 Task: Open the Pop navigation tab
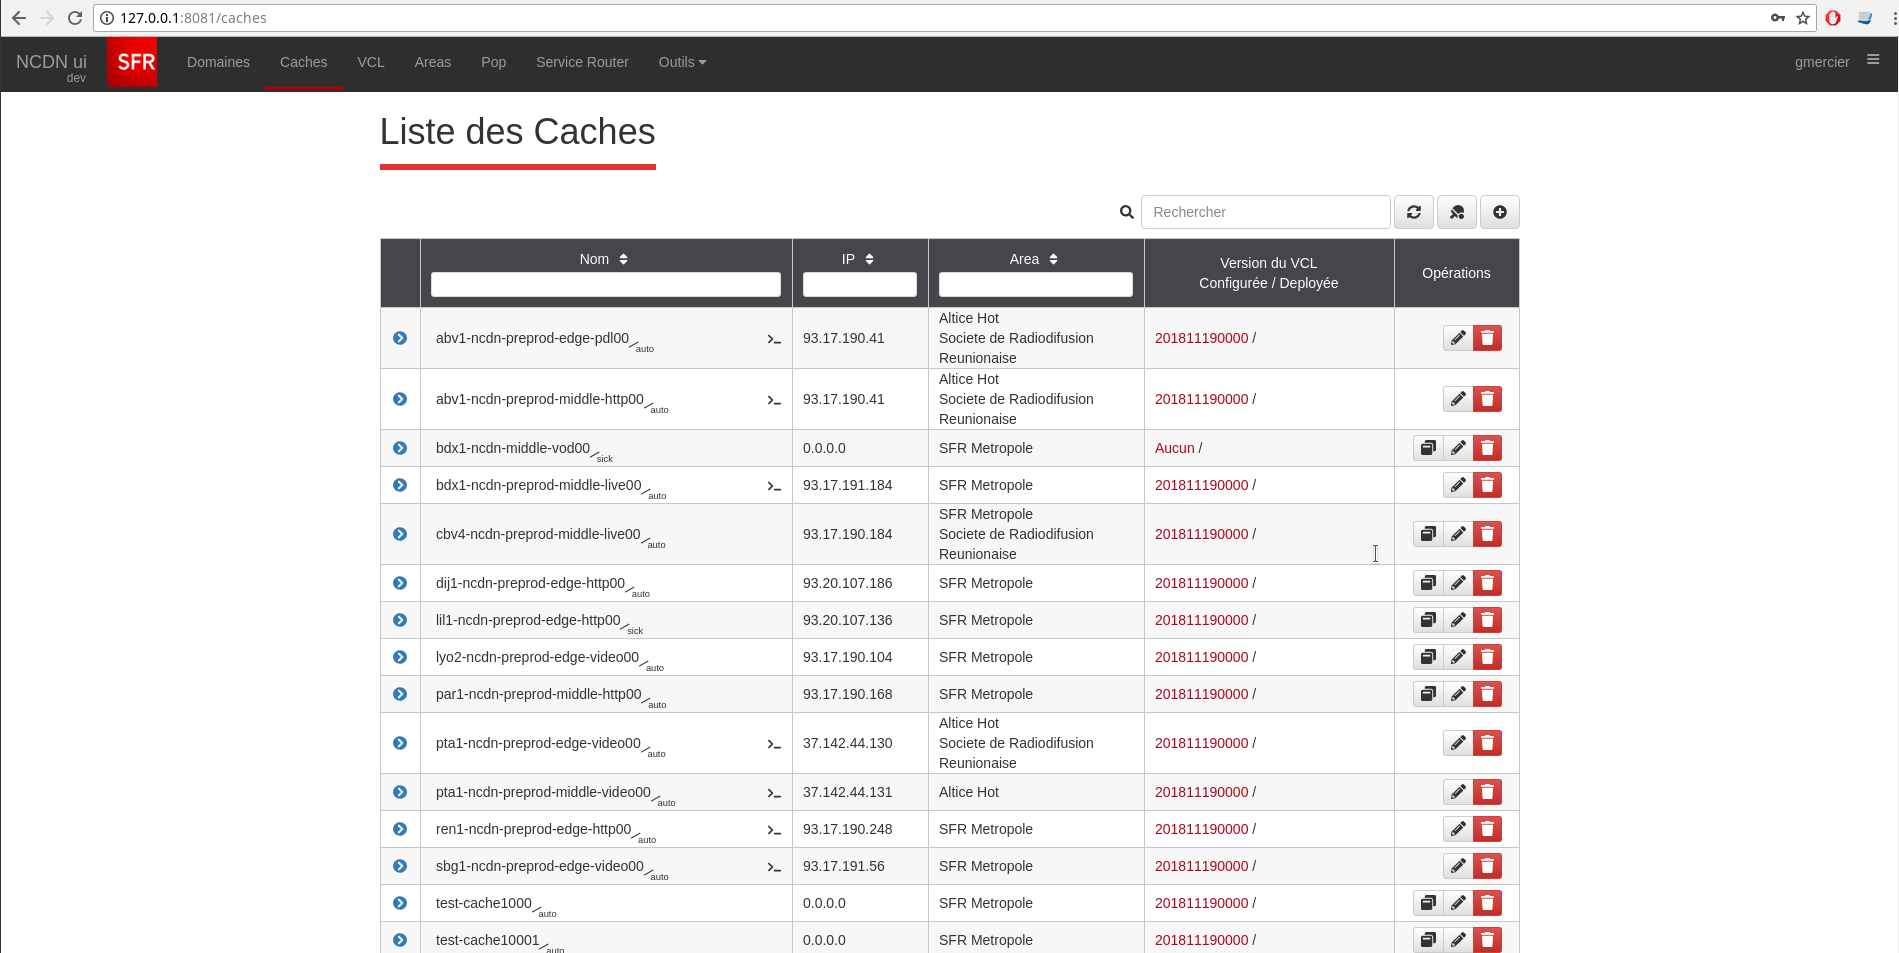(493, 62)
